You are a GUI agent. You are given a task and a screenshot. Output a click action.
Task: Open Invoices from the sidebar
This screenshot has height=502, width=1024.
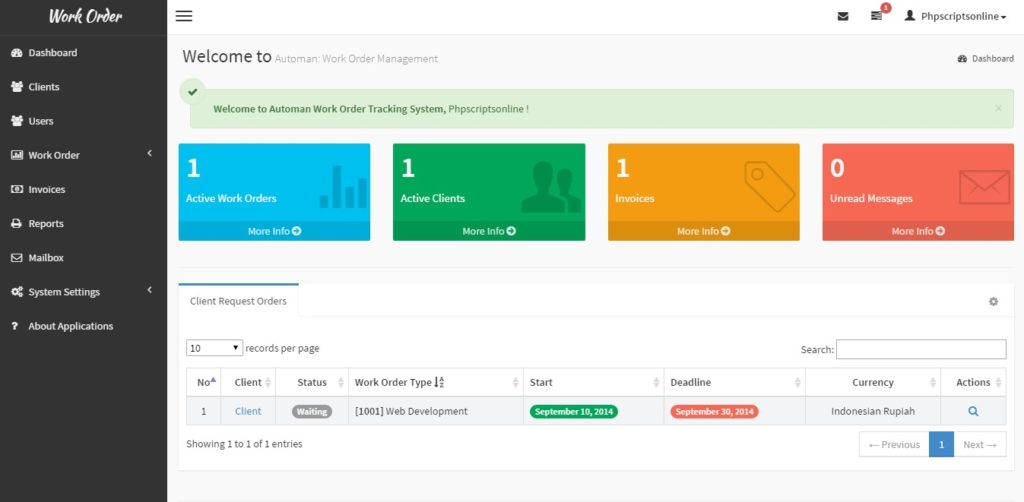[x=46, y=189]
